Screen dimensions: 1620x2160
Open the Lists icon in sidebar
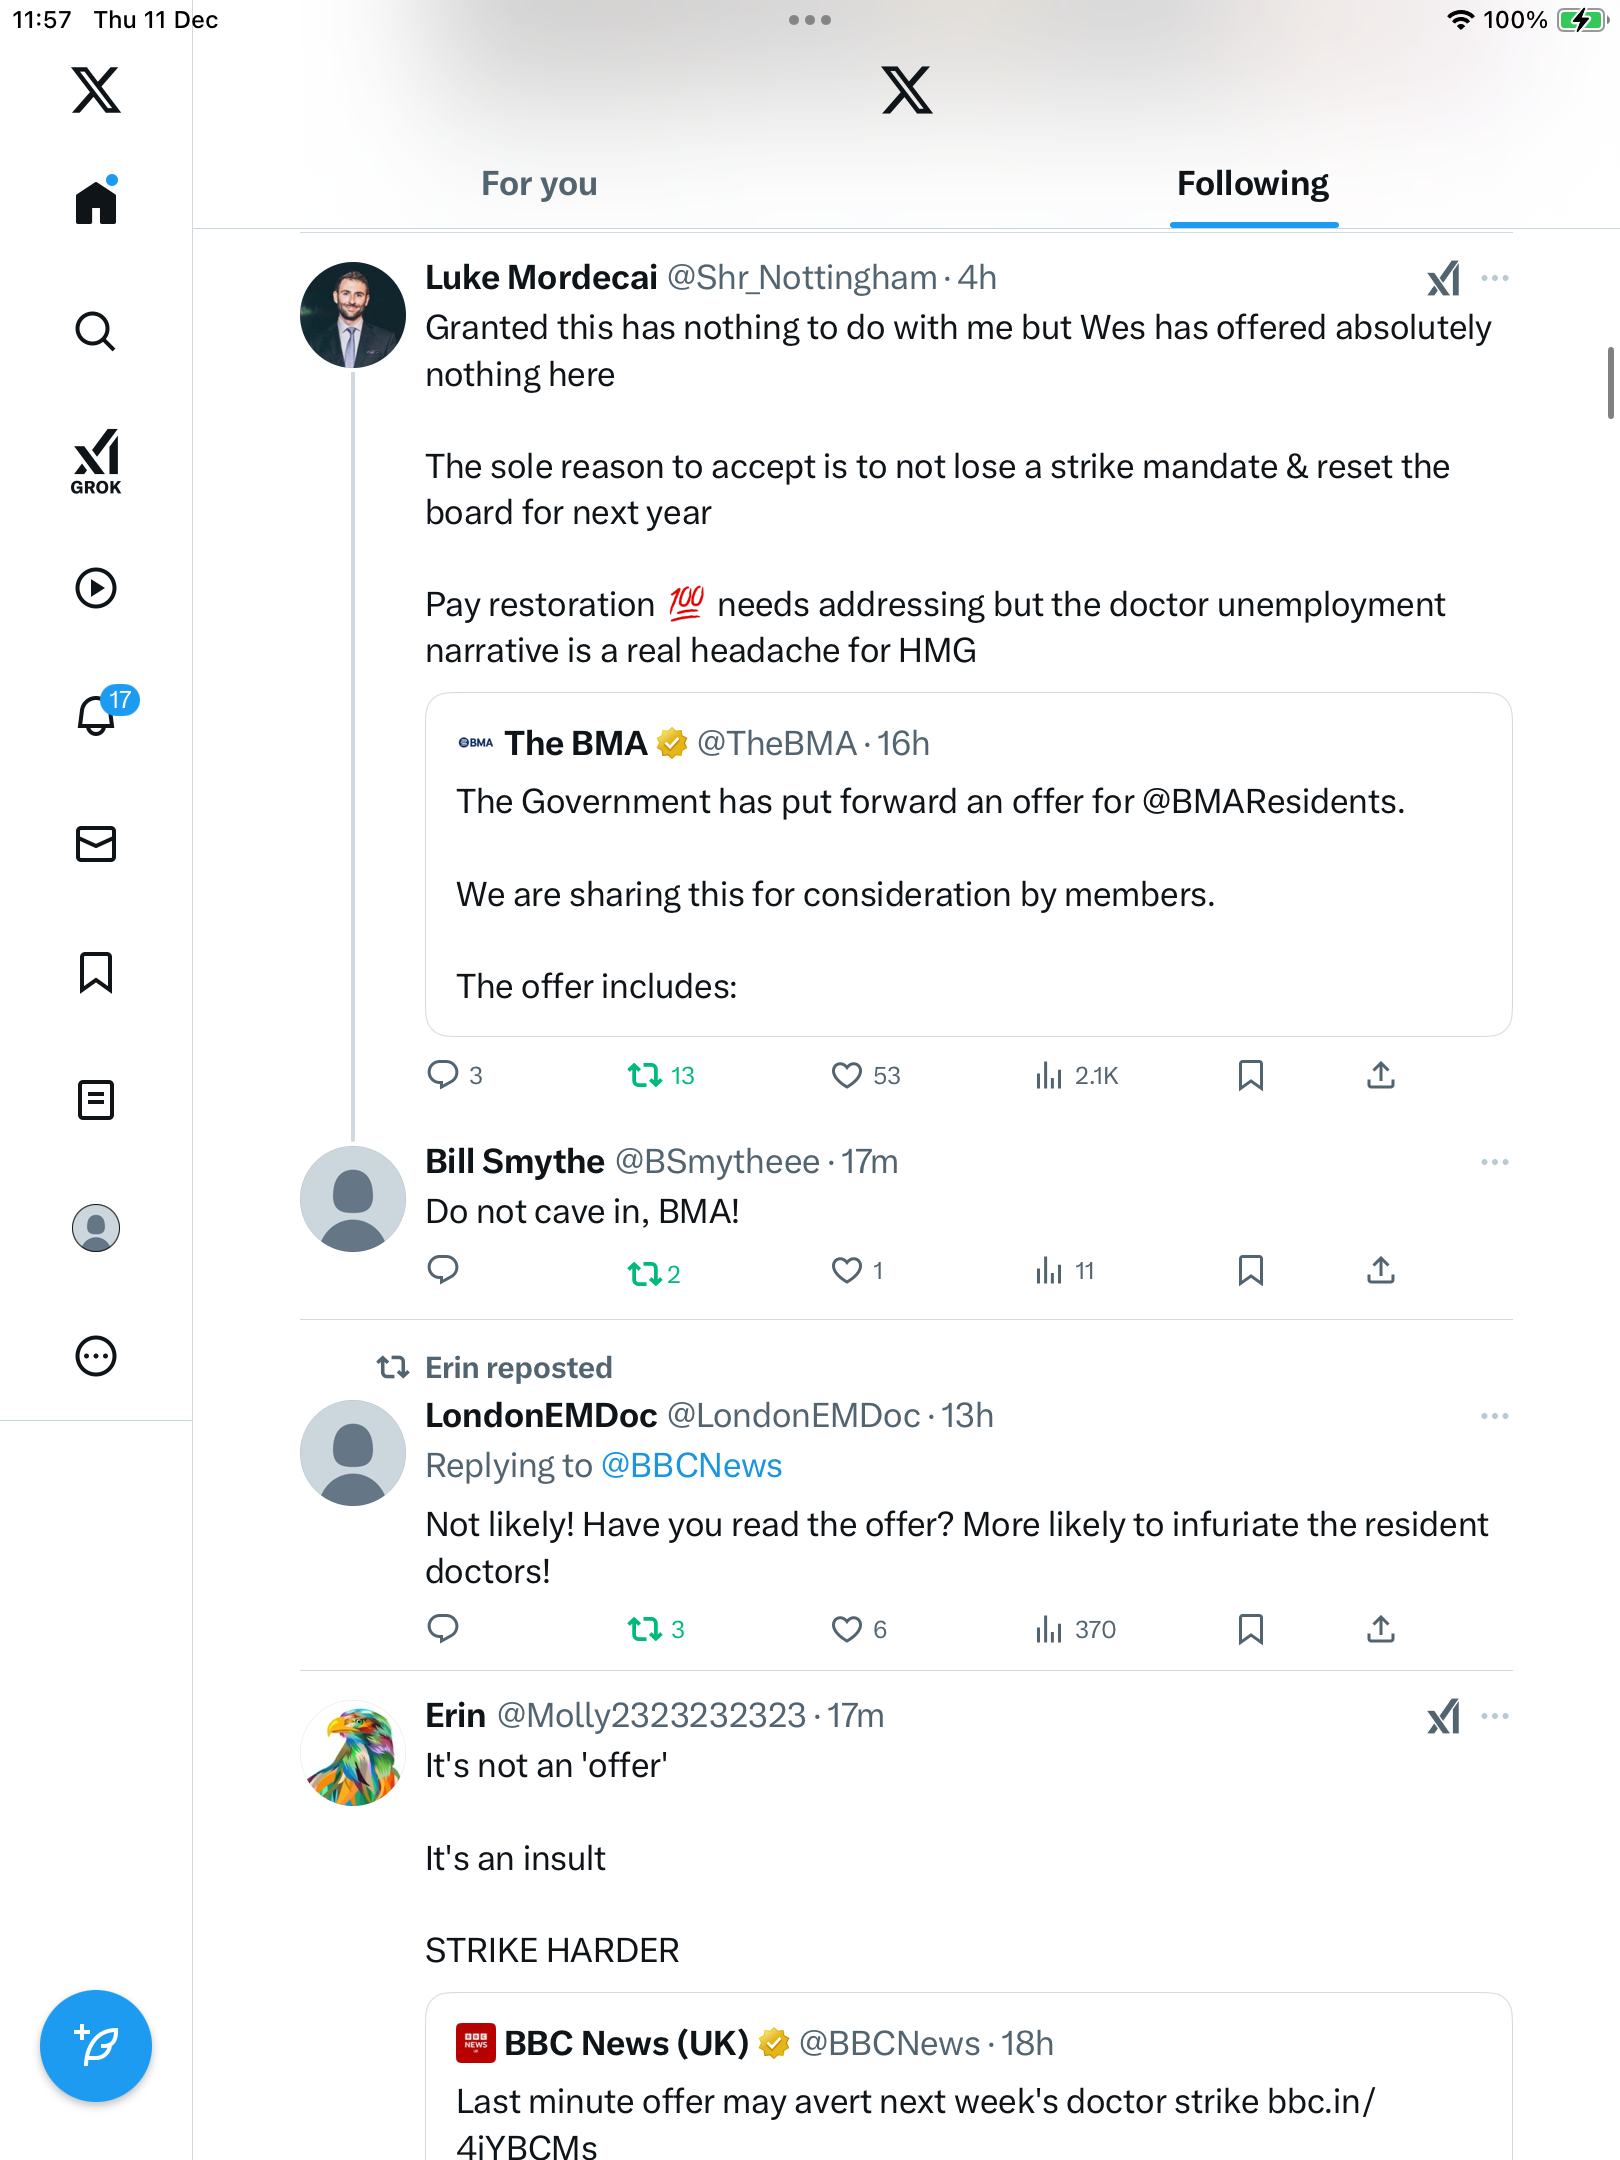tap(96, 1100)
